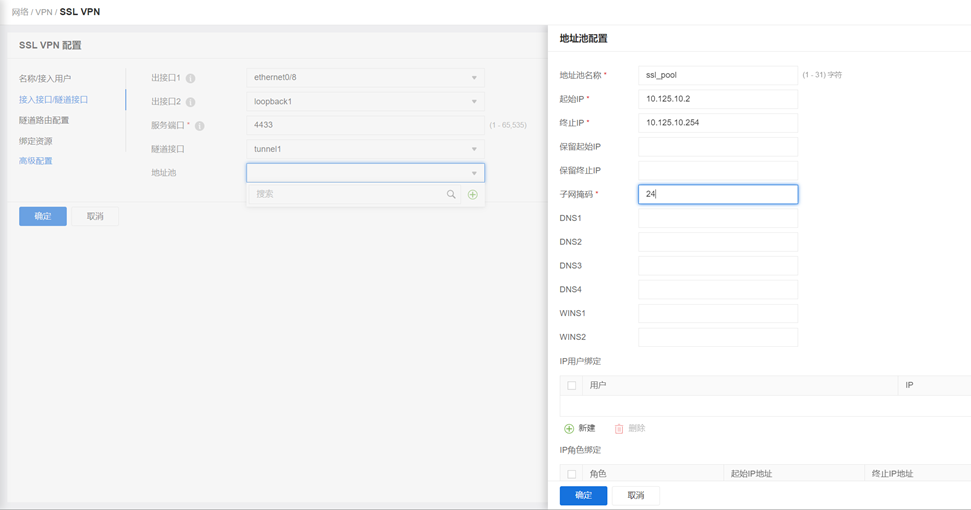This screenshot has height=510, width=971.
Task: Click 地址池名称 field with ssl_pool
Action: click(718, 75)
